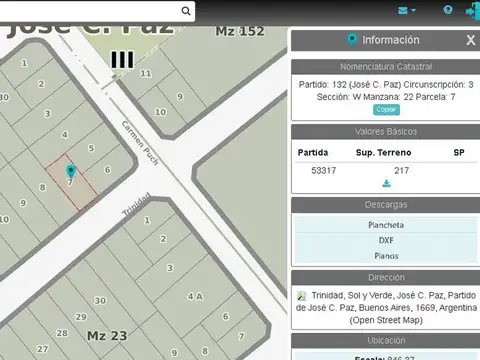Click parcel 29 in Mz 23
The width and height of the screenshot is (480, 360).
[81, 317]
